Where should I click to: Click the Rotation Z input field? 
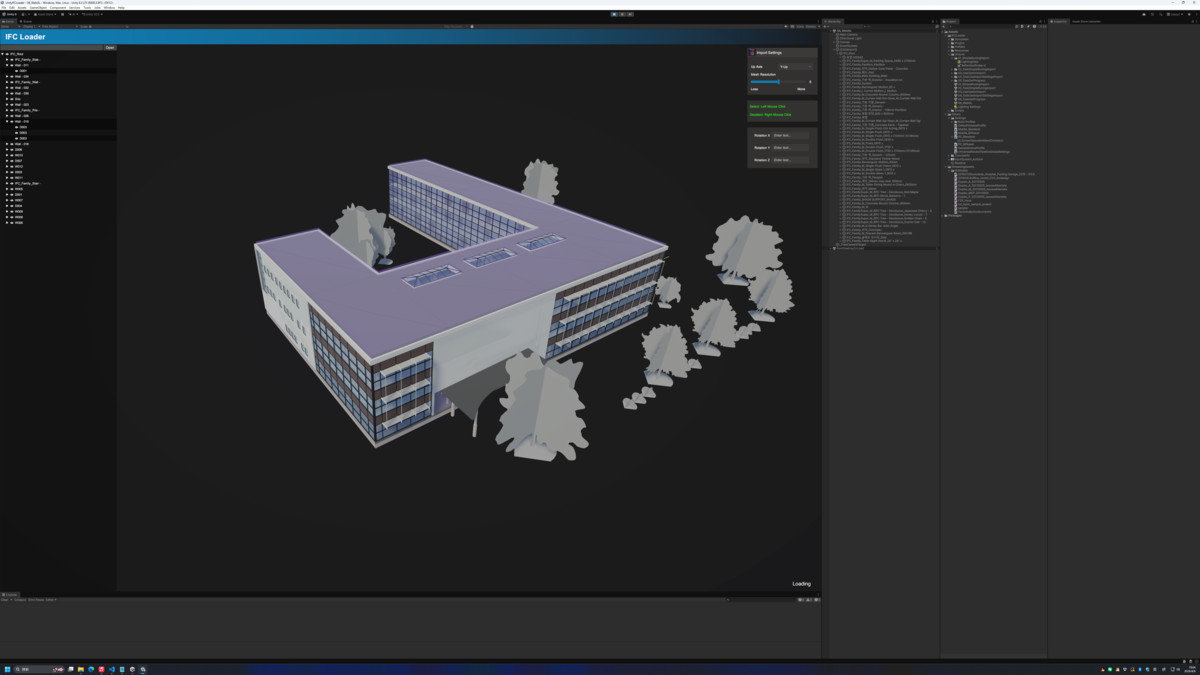(791, 160)
